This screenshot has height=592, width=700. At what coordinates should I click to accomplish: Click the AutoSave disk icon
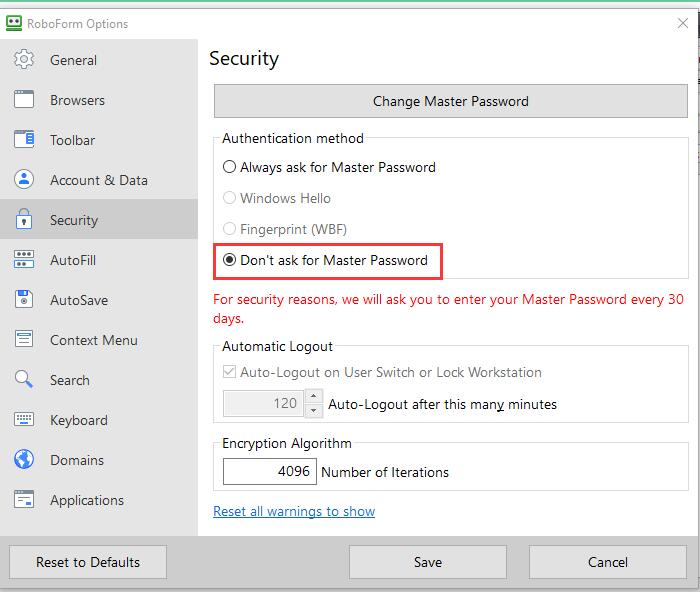tap(25, 300)
